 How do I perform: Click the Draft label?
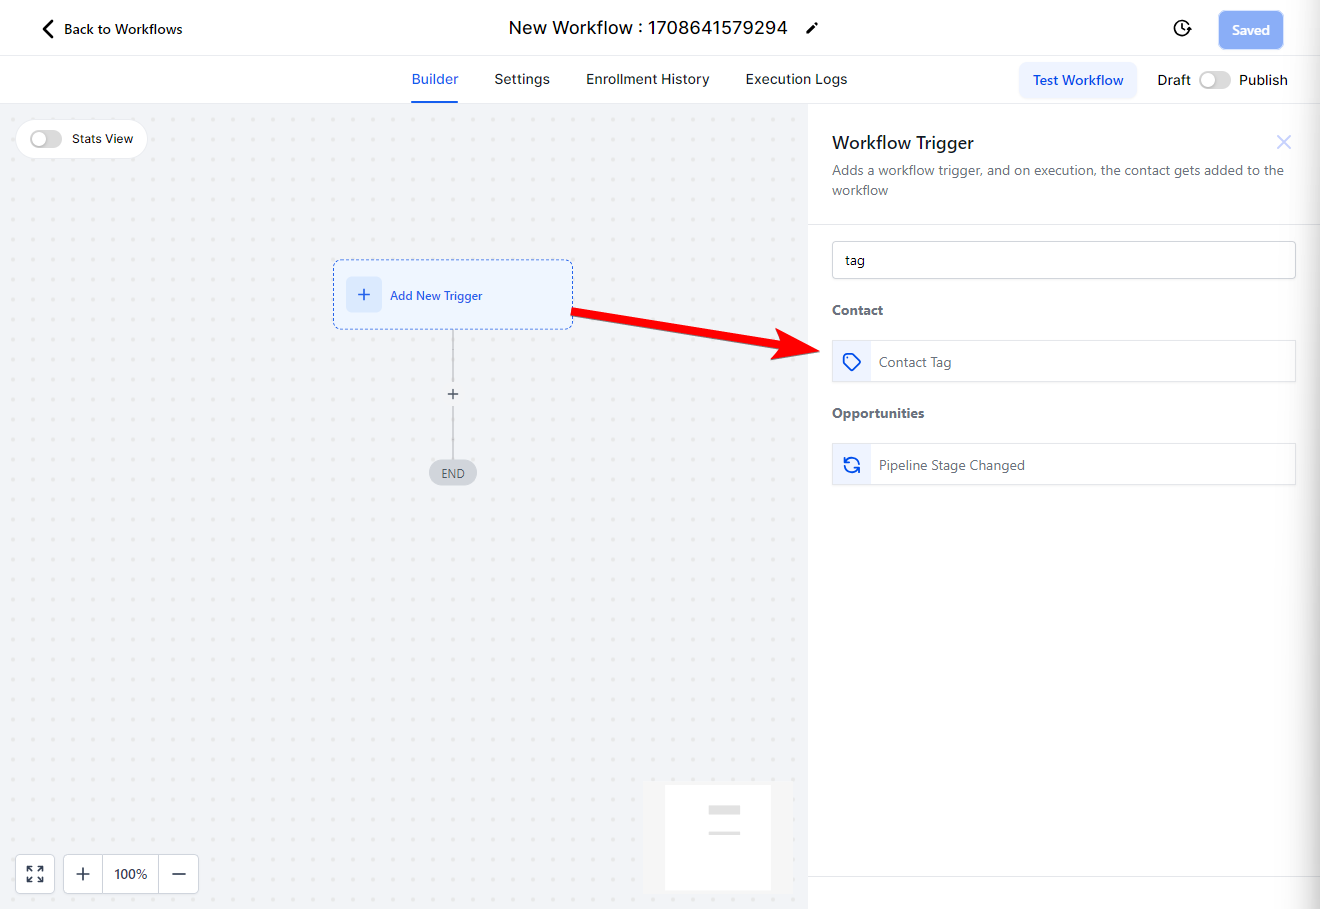click(x=1174, y=80)
